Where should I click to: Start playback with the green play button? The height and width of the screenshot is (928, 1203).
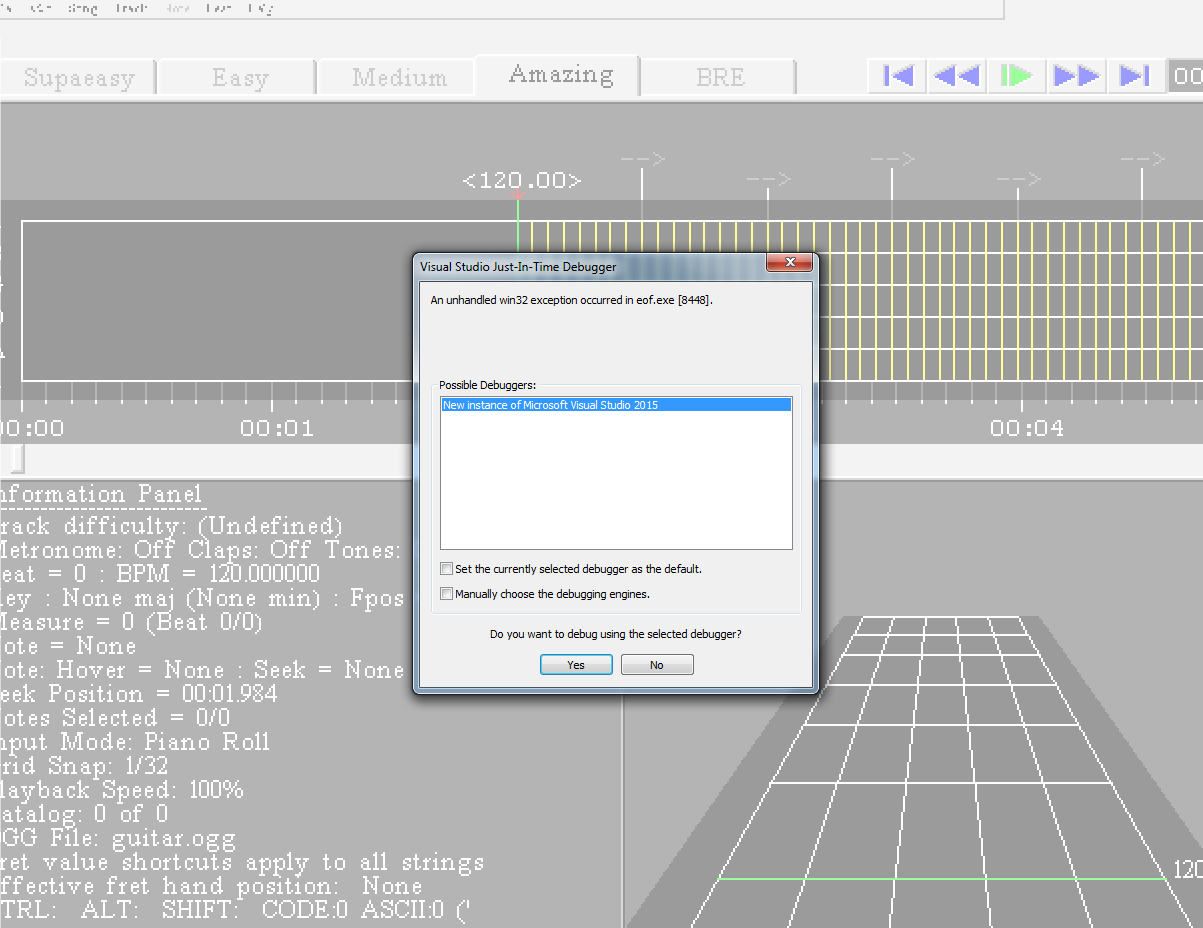[1017, 76]
